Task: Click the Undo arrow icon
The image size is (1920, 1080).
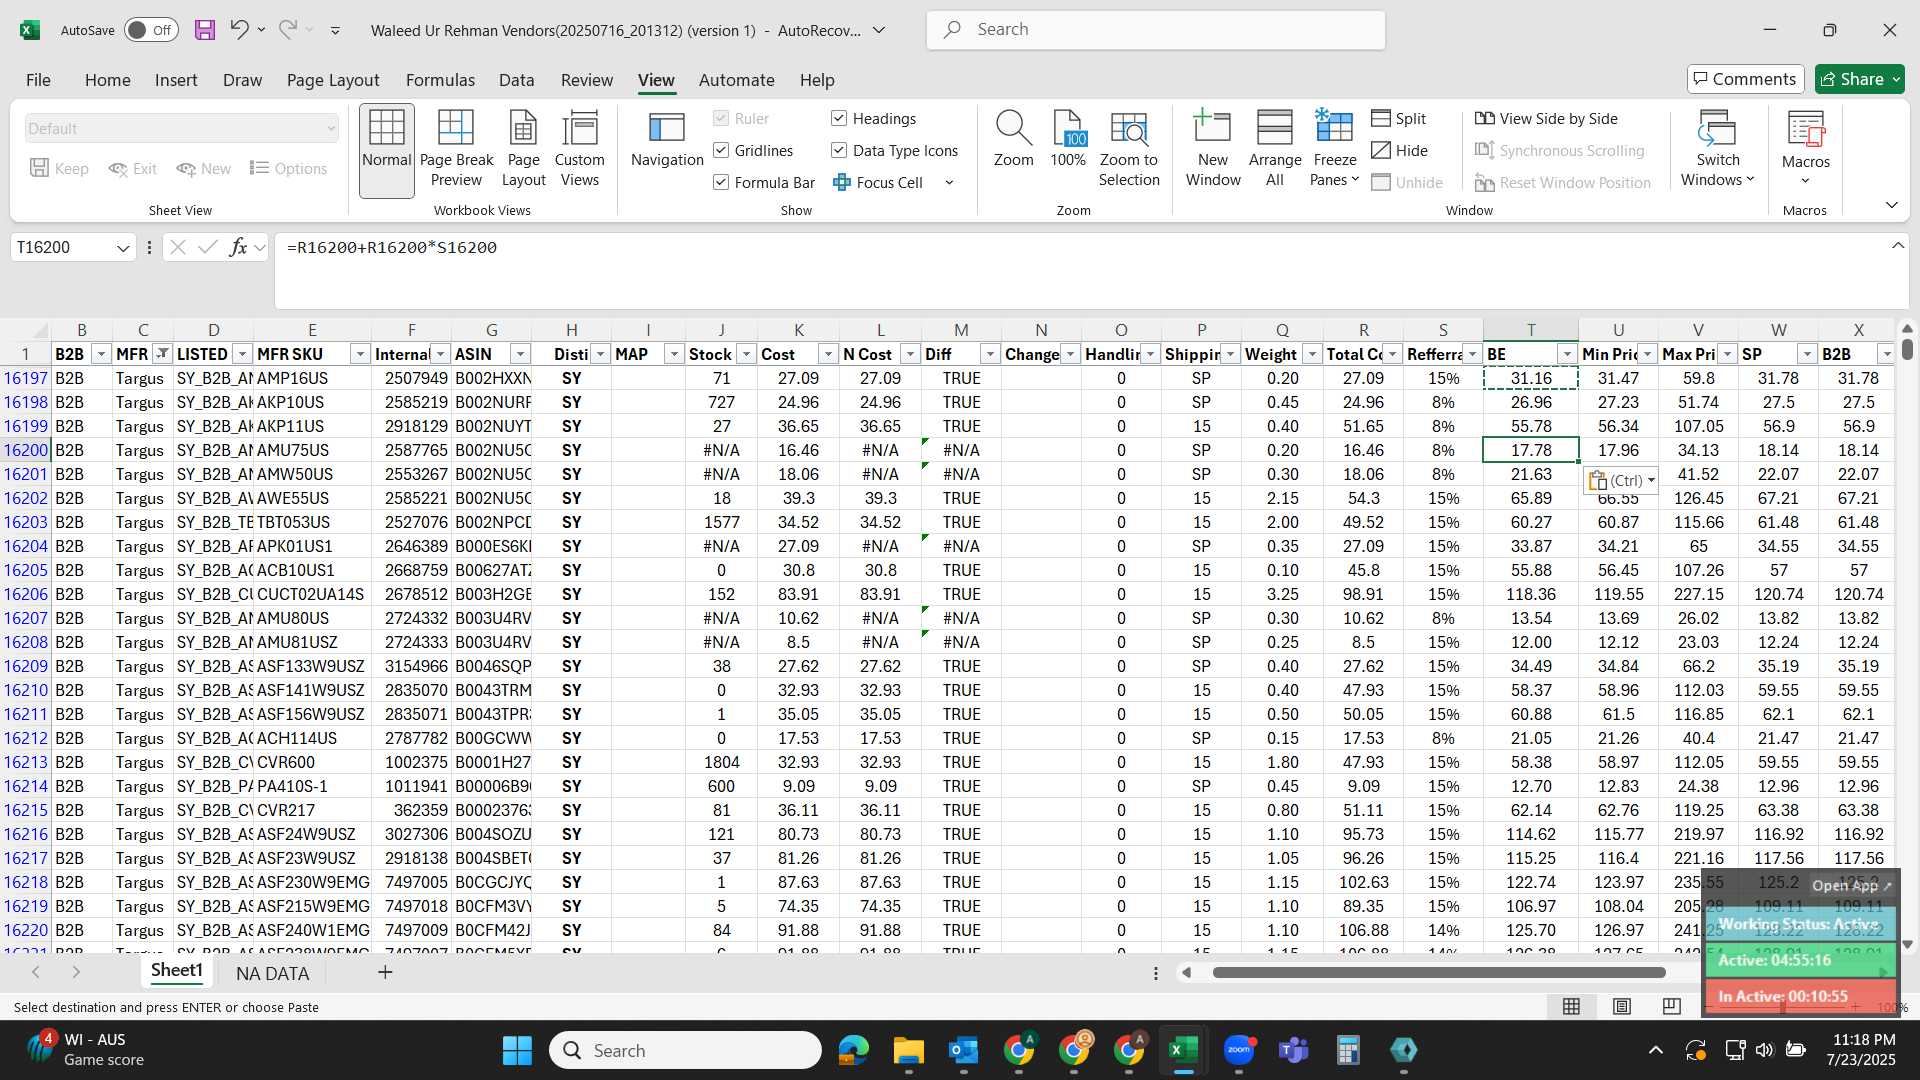Action: (239, 29)
